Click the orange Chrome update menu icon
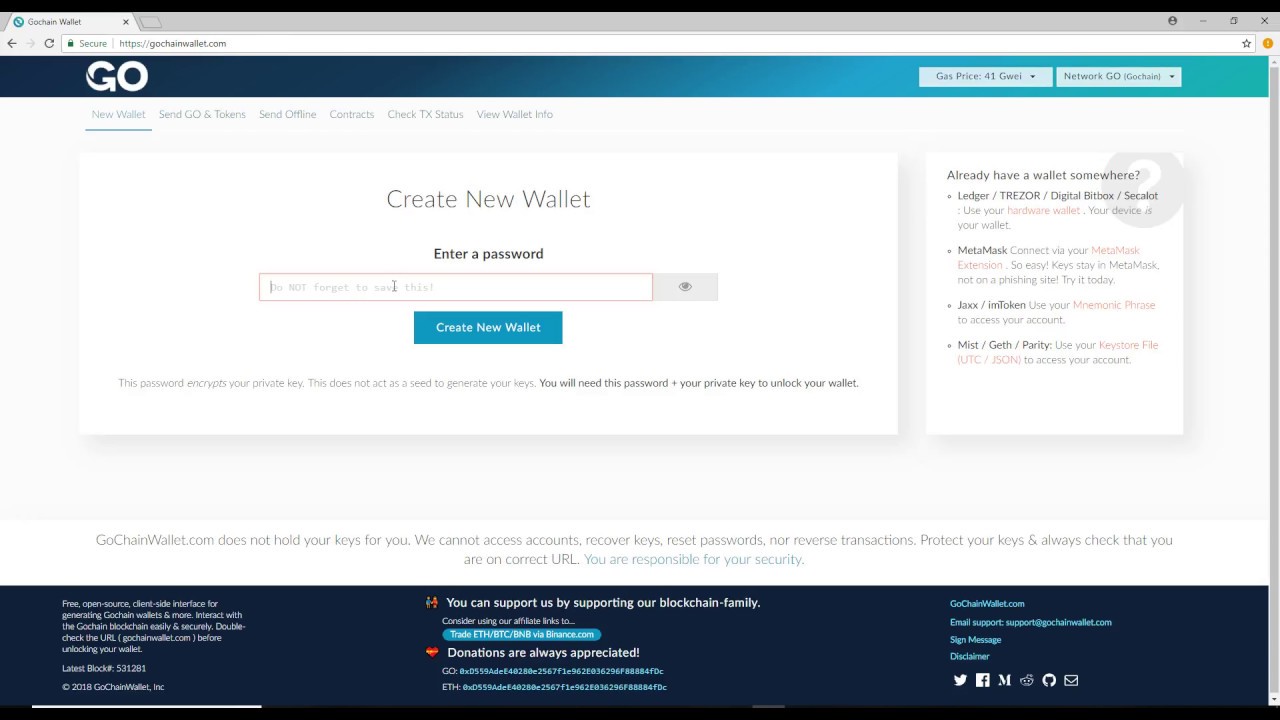 point(1268,43)
